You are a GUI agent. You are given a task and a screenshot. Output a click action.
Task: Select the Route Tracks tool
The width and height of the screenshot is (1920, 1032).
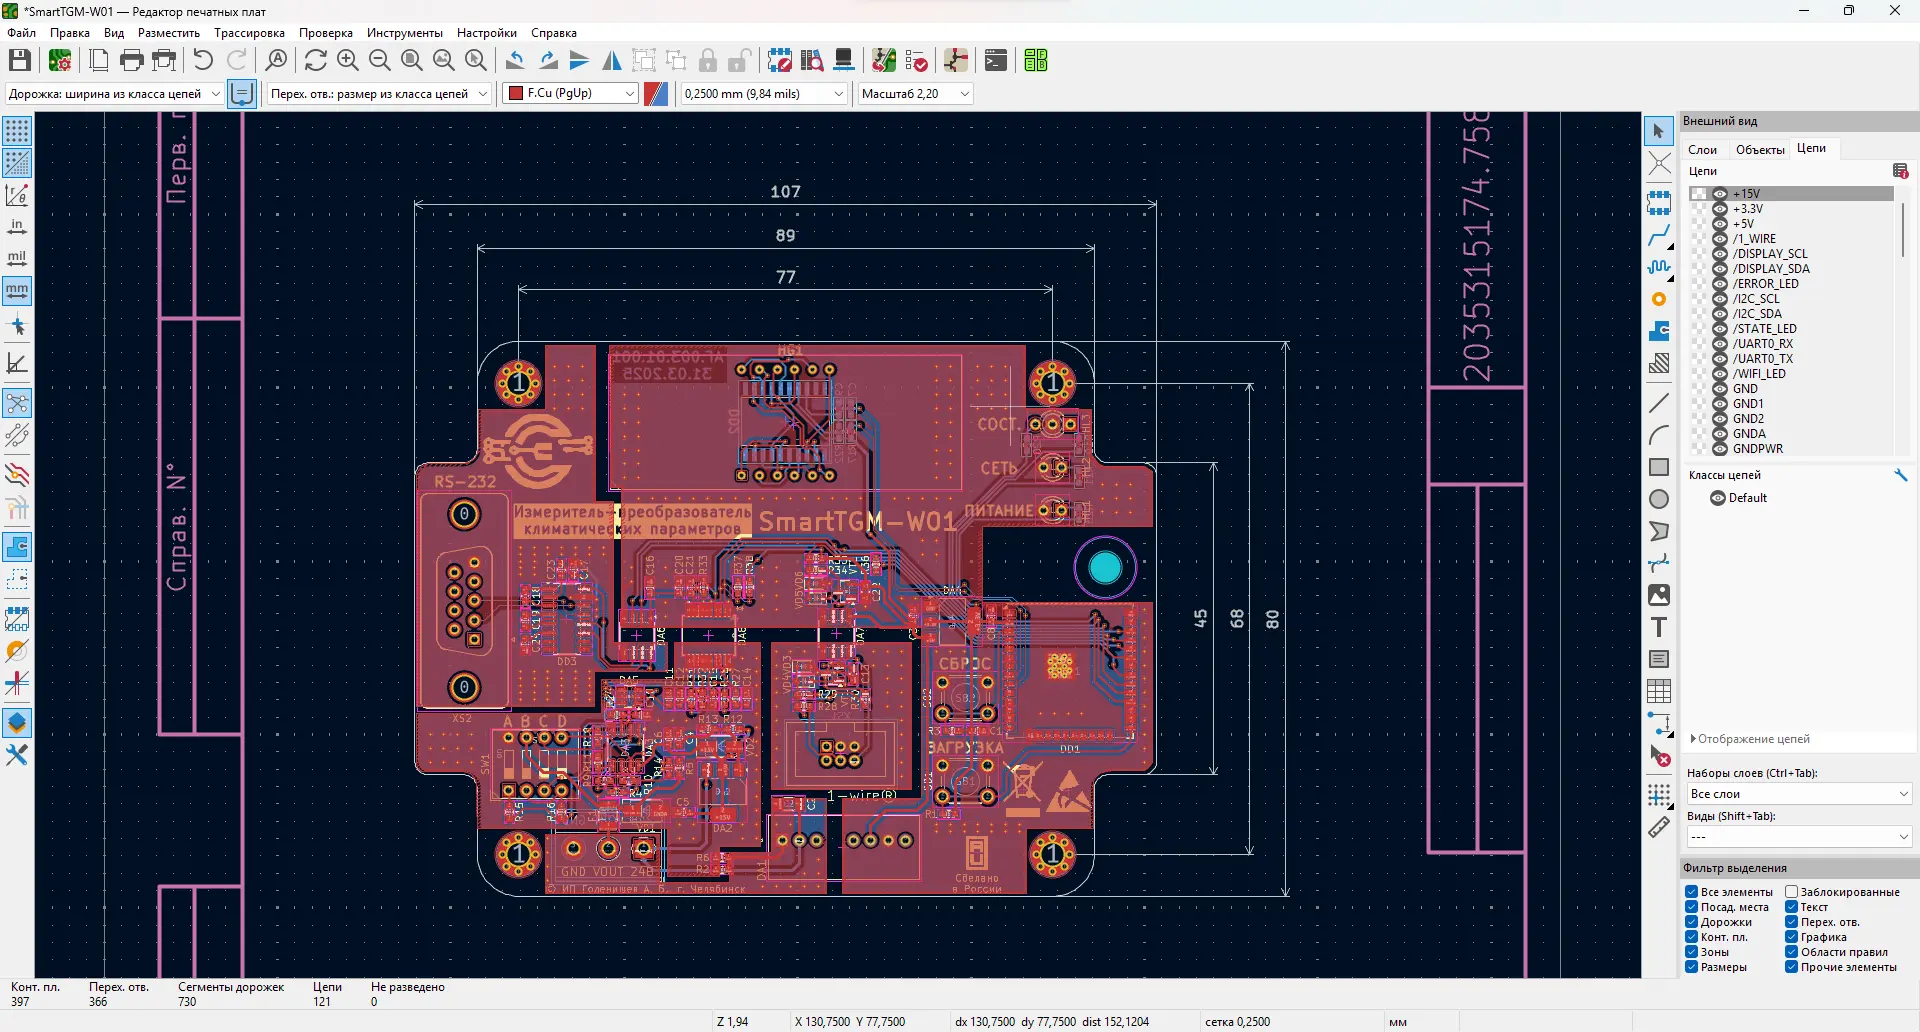1659,236
